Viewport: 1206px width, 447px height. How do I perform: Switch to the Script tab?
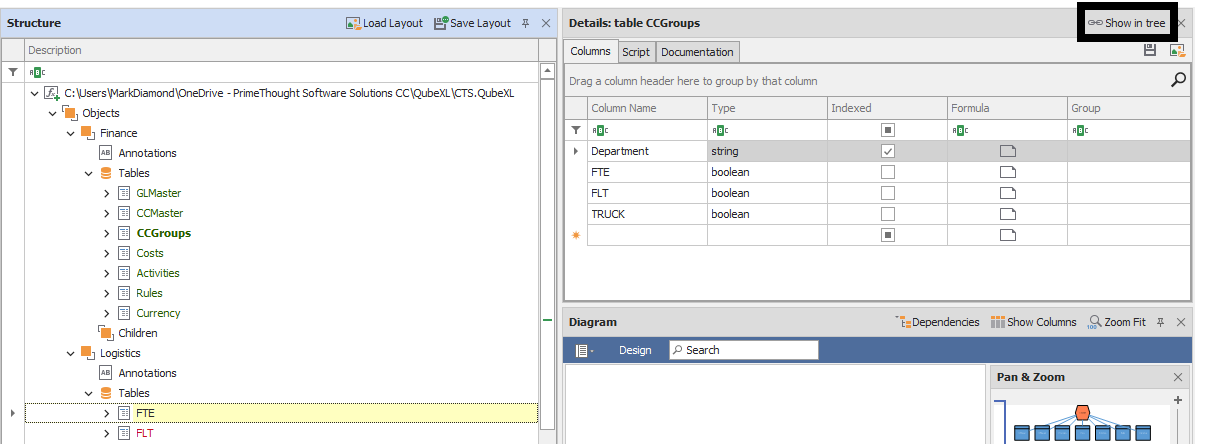pos(636,52)
